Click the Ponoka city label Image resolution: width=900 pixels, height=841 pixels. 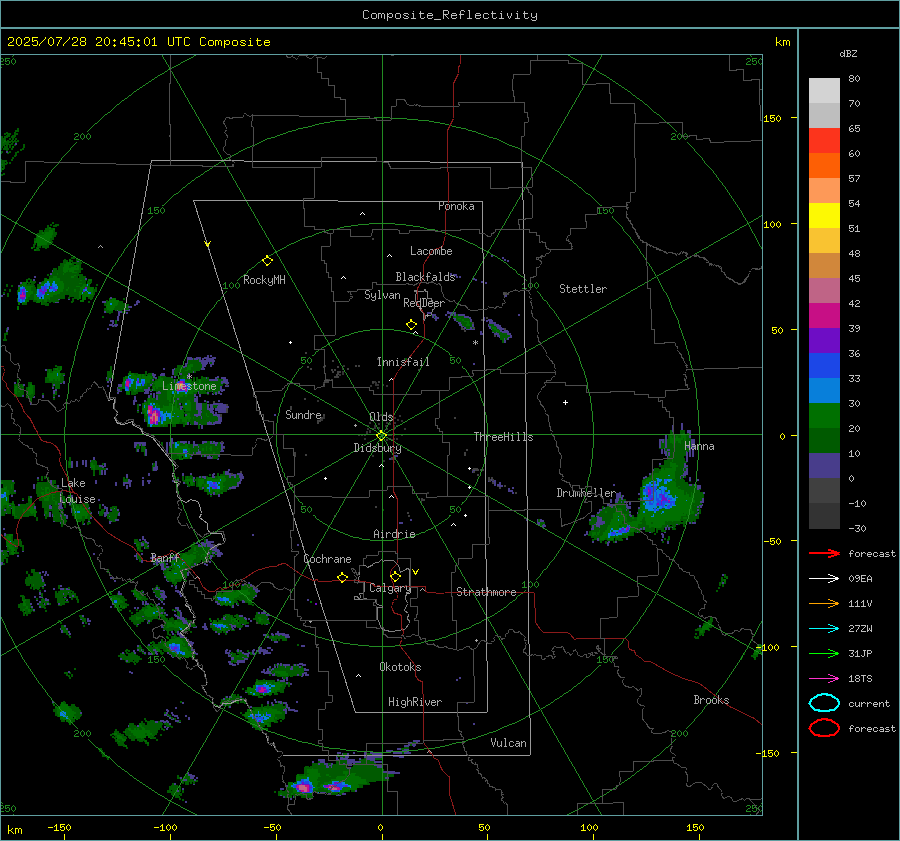click(x=456, y=206)
